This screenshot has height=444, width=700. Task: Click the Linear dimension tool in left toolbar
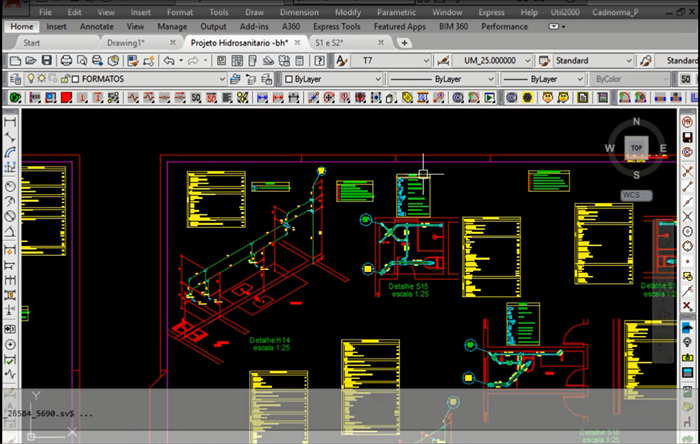click(10, 122)
